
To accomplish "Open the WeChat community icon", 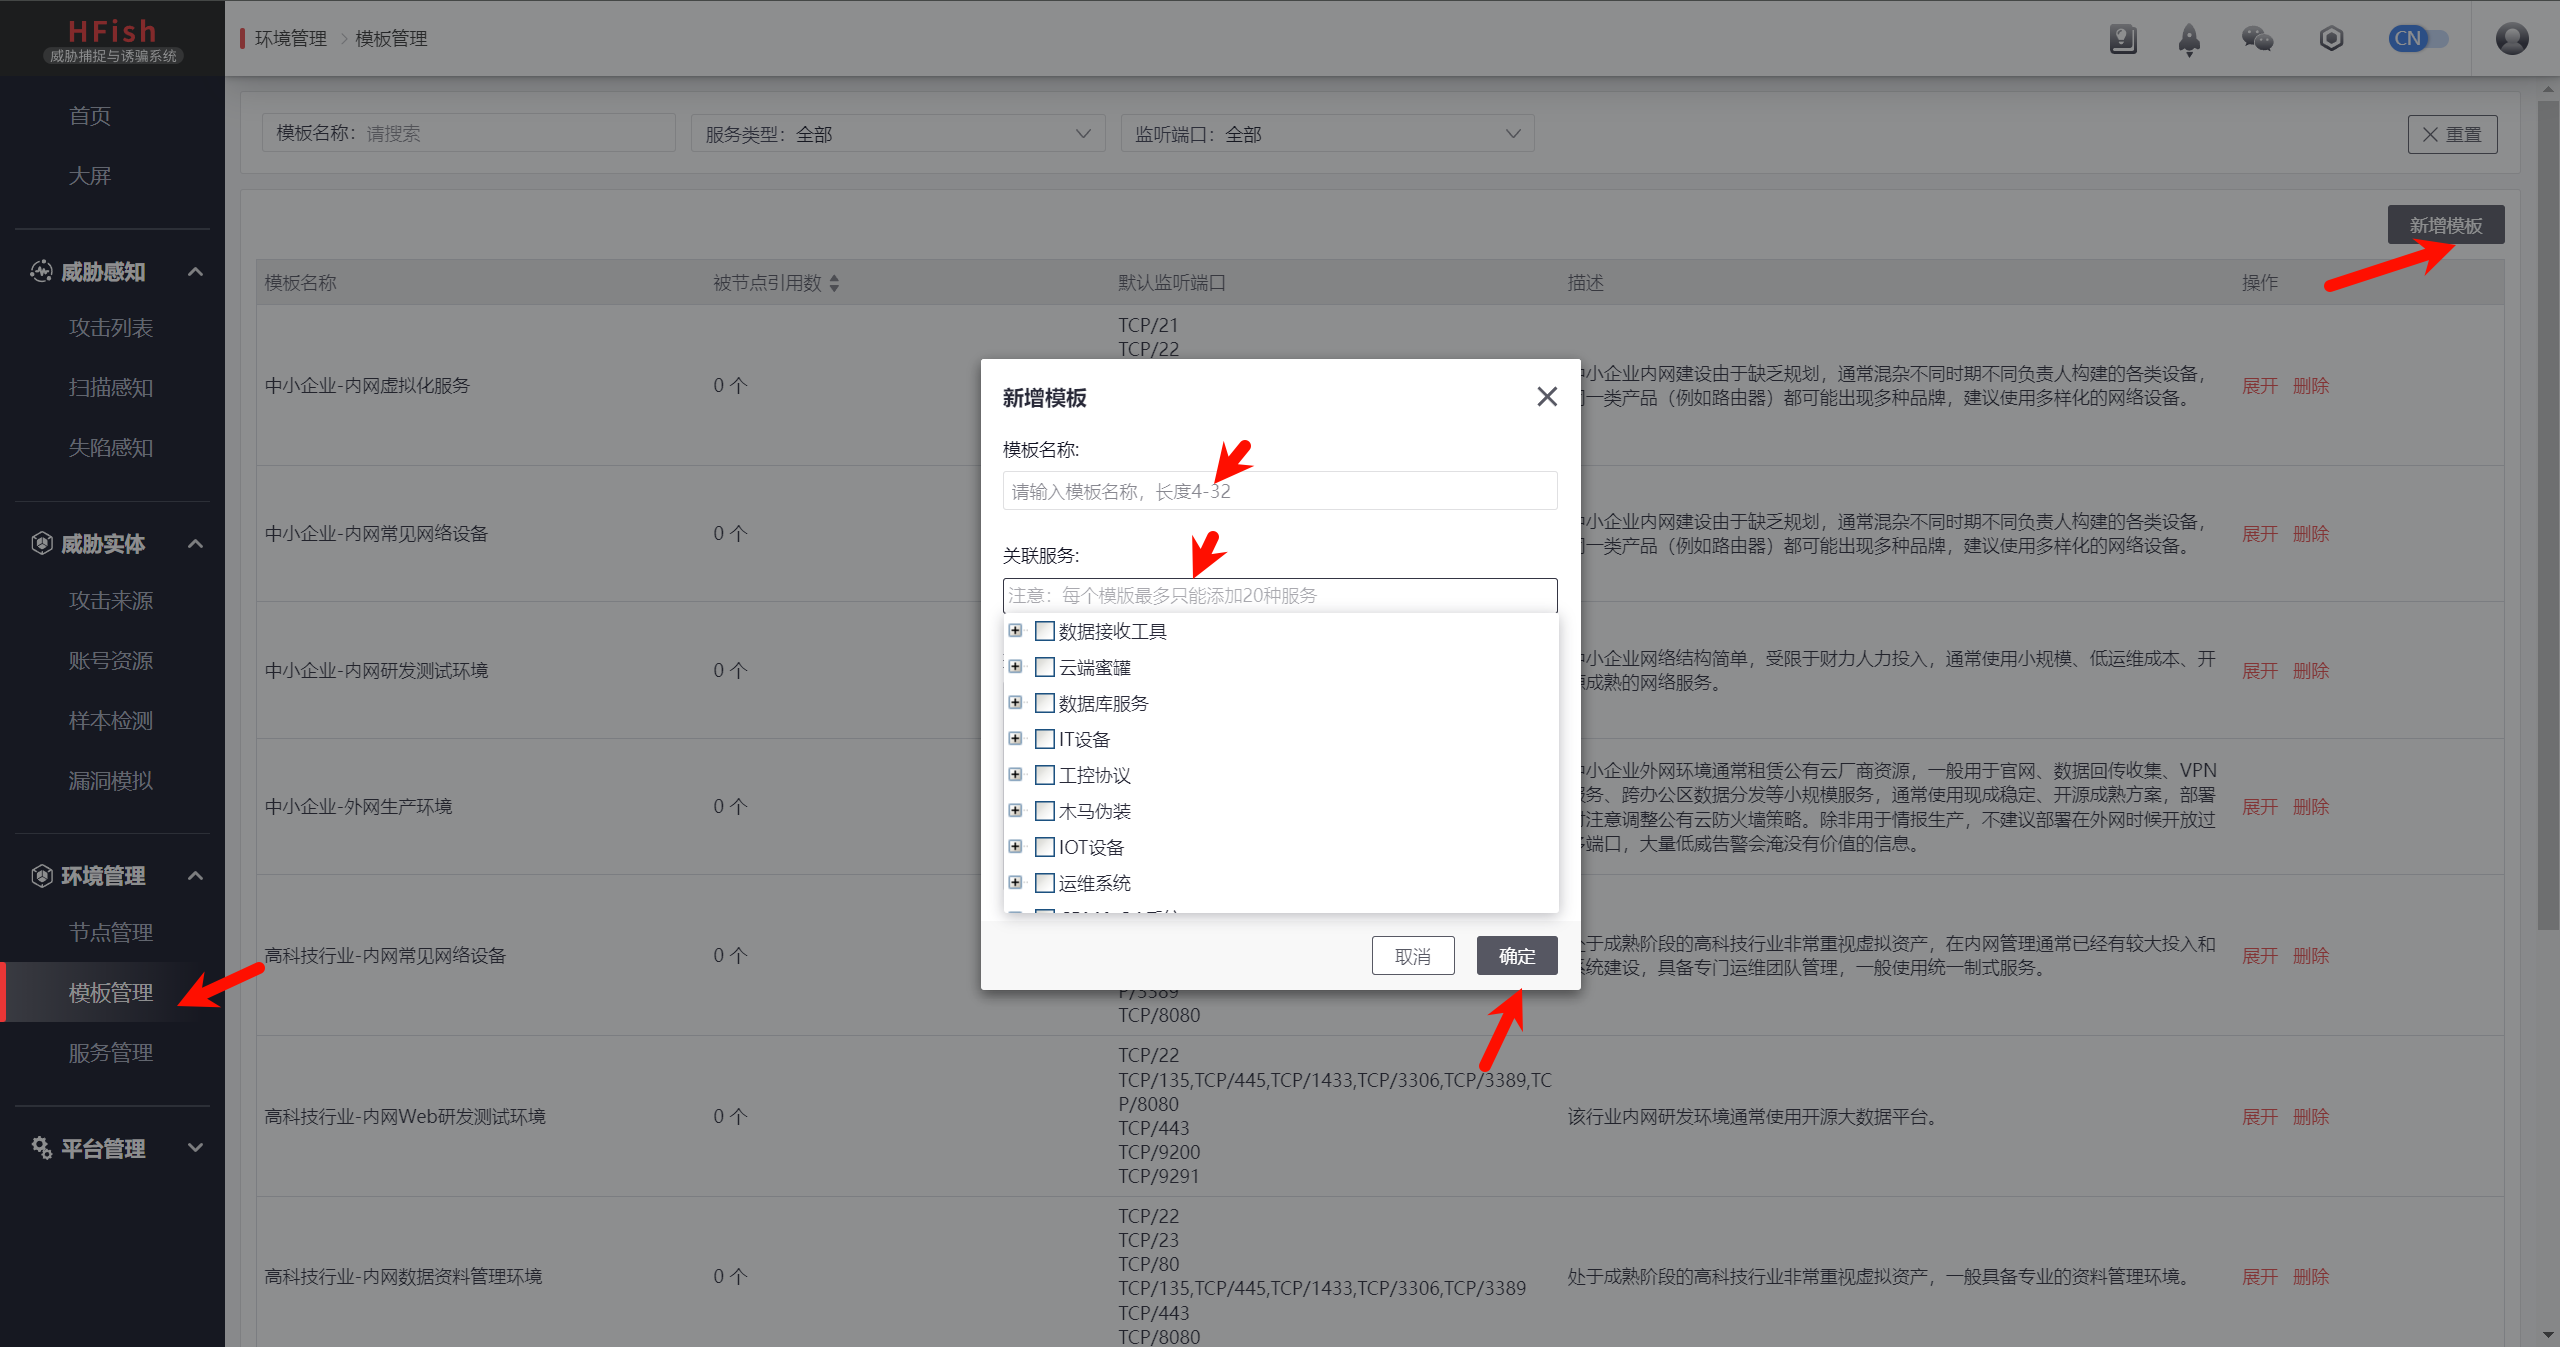I will point(2257,39).
